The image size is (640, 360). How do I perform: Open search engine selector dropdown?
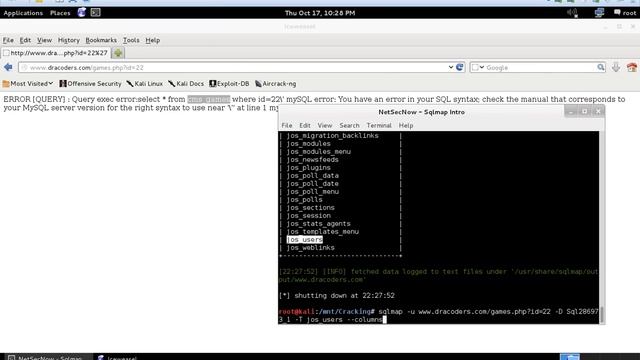point(478,67)
